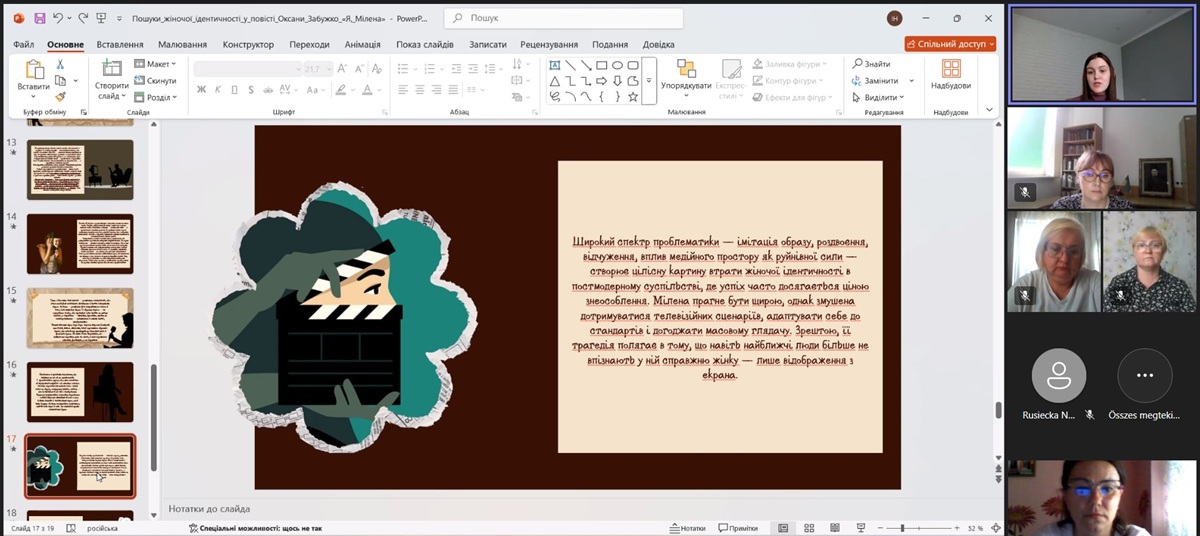The image size is (1200, 536).
Task: Open the Вставлення ribbon tab
Action: 120,44
